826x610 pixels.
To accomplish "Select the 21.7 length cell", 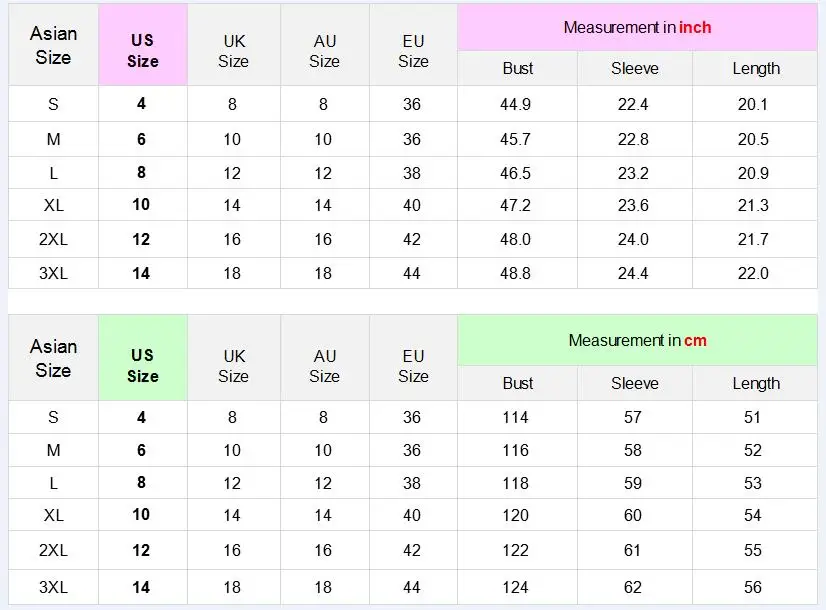I will tap(753, 239).
